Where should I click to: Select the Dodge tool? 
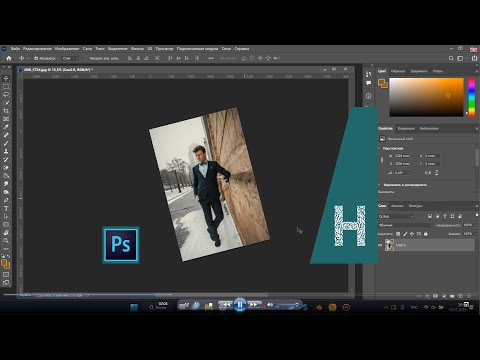point(6,192)
